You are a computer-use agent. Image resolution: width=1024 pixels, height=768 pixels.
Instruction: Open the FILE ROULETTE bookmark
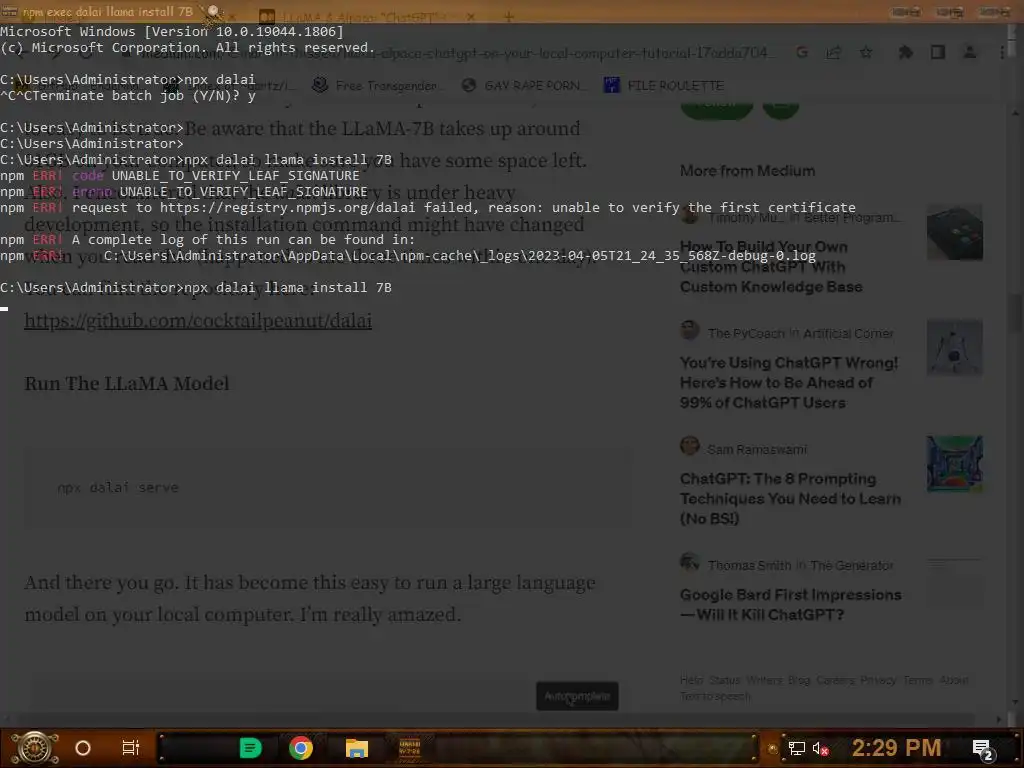pos(664,86)
